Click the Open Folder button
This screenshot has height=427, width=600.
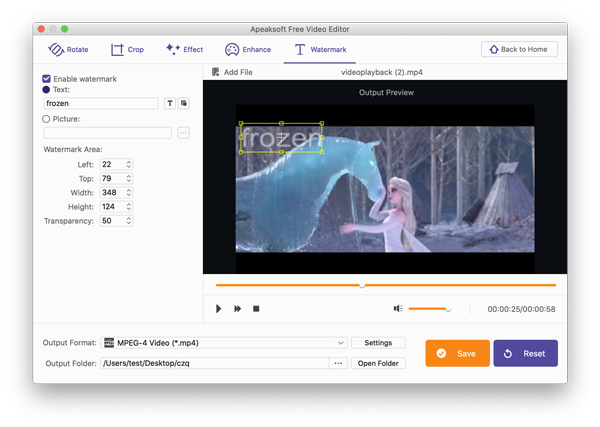[378, 363]
